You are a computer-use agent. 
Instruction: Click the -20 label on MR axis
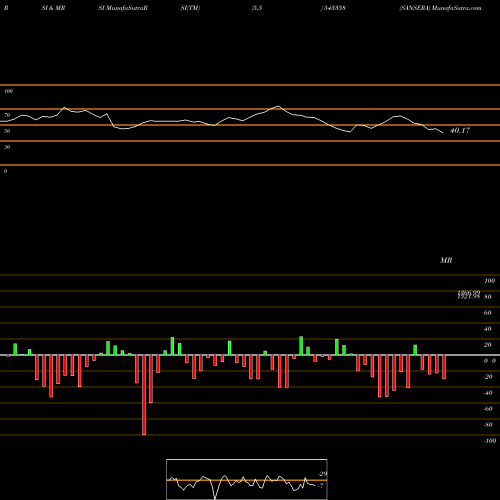click(x=488, y=377)
